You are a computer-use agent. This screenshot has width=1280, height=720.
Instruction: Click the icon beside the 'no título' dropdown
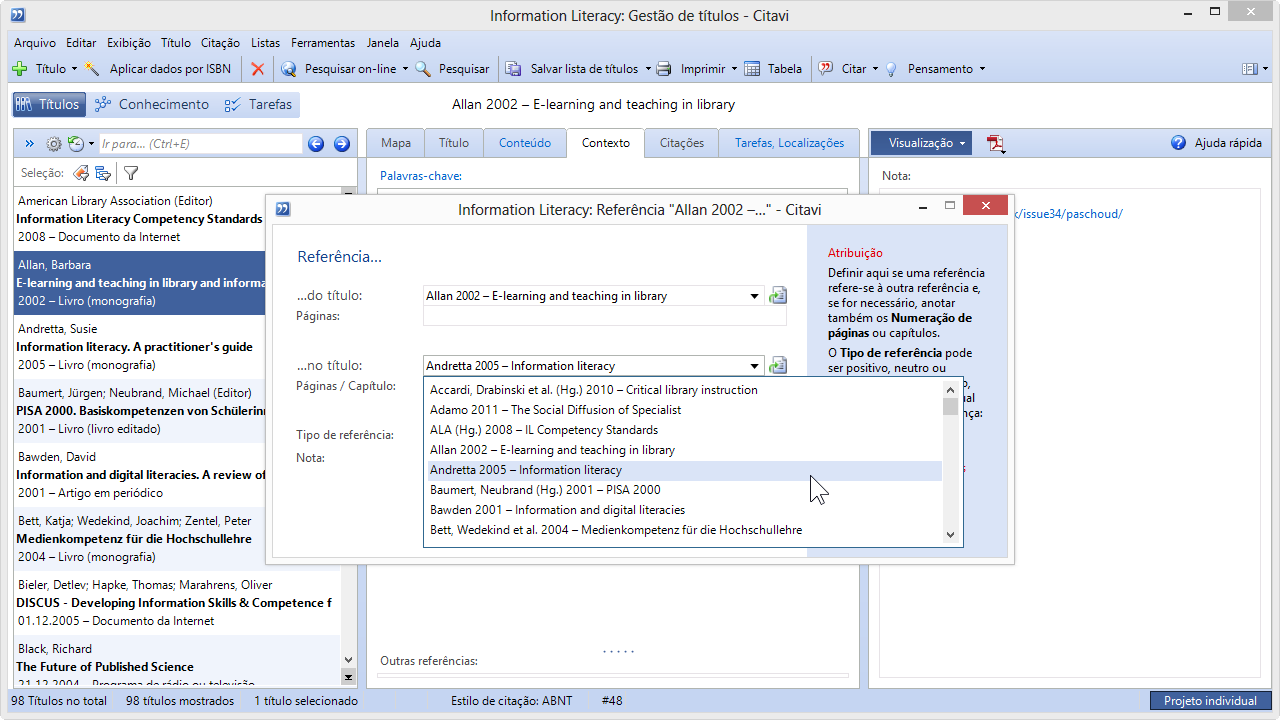click(x=778, y=365)
